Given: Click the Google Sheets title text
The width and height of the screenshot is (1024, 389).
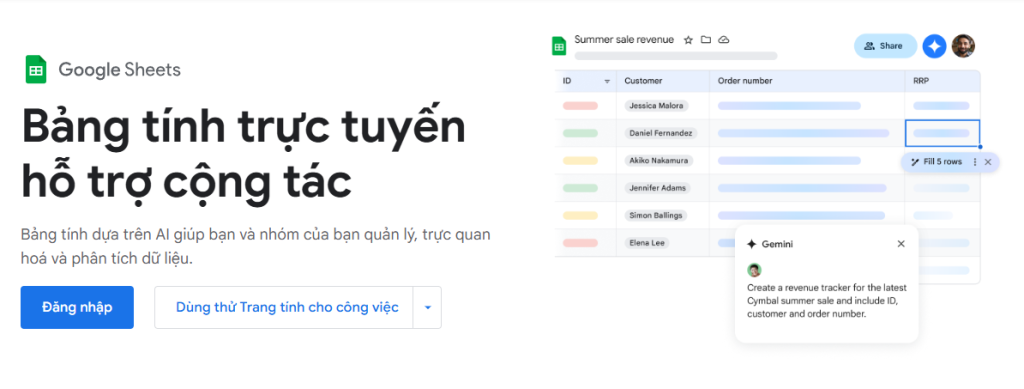Looking at the screenshot, I should tap(120, 70).
